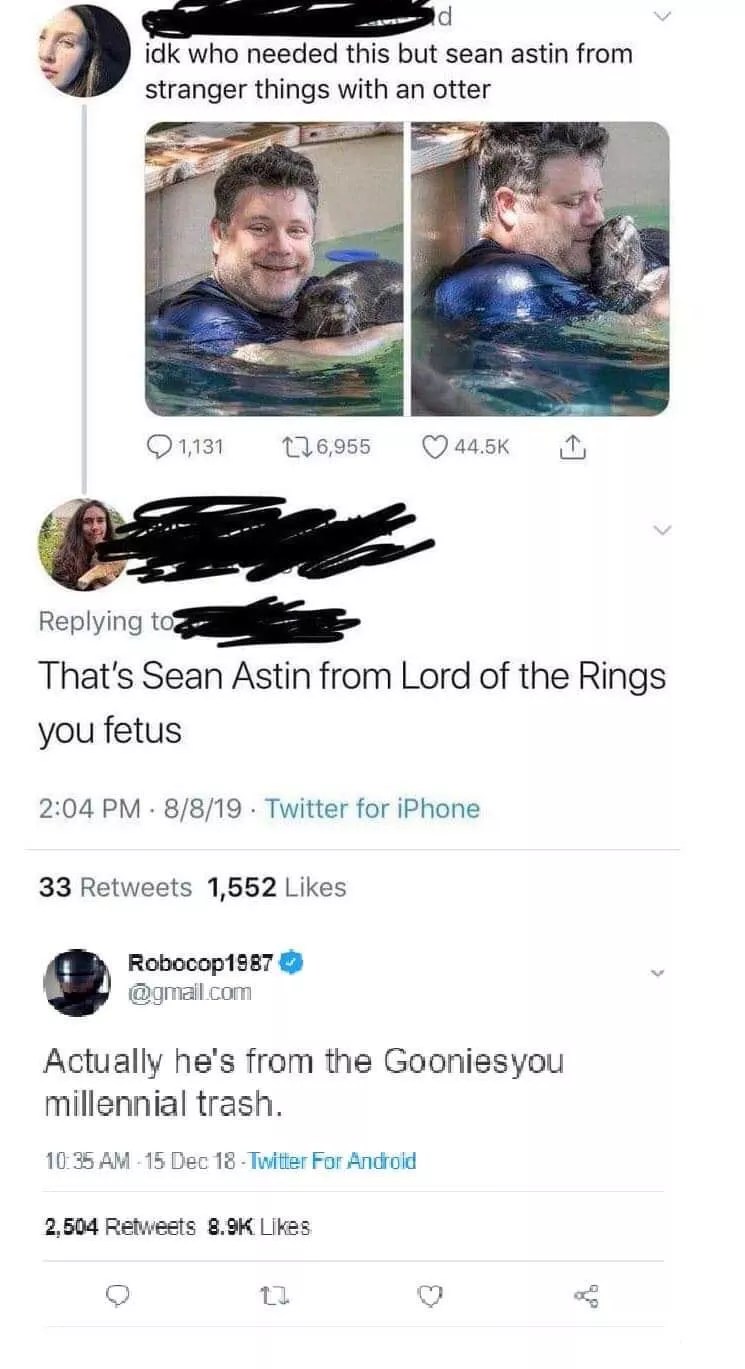Open the first poster's profile picture
This screenshot has height=1369, width=745.
(84, 51)
